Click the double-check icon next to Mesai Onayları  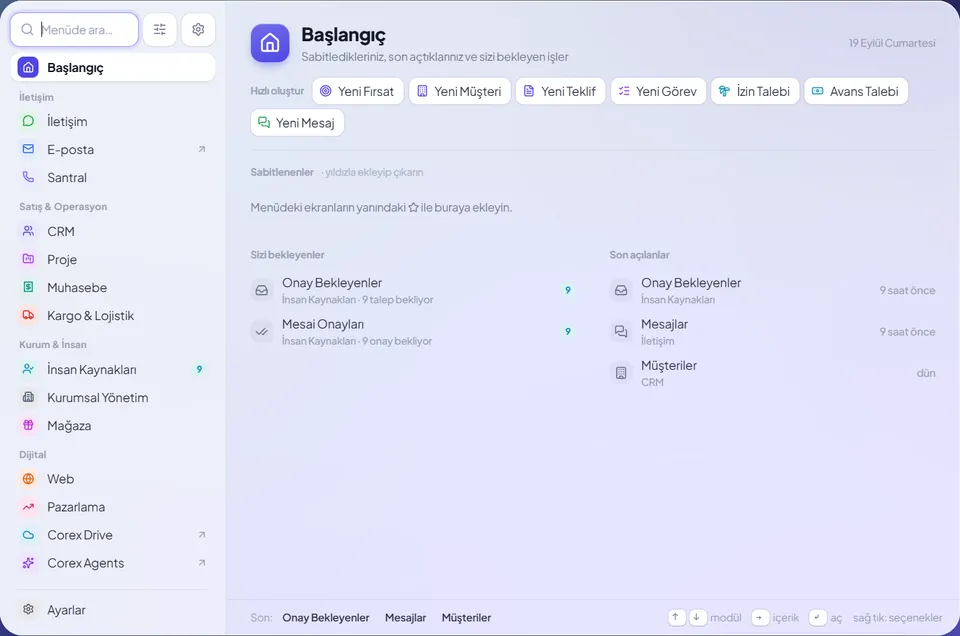point(261,332)
